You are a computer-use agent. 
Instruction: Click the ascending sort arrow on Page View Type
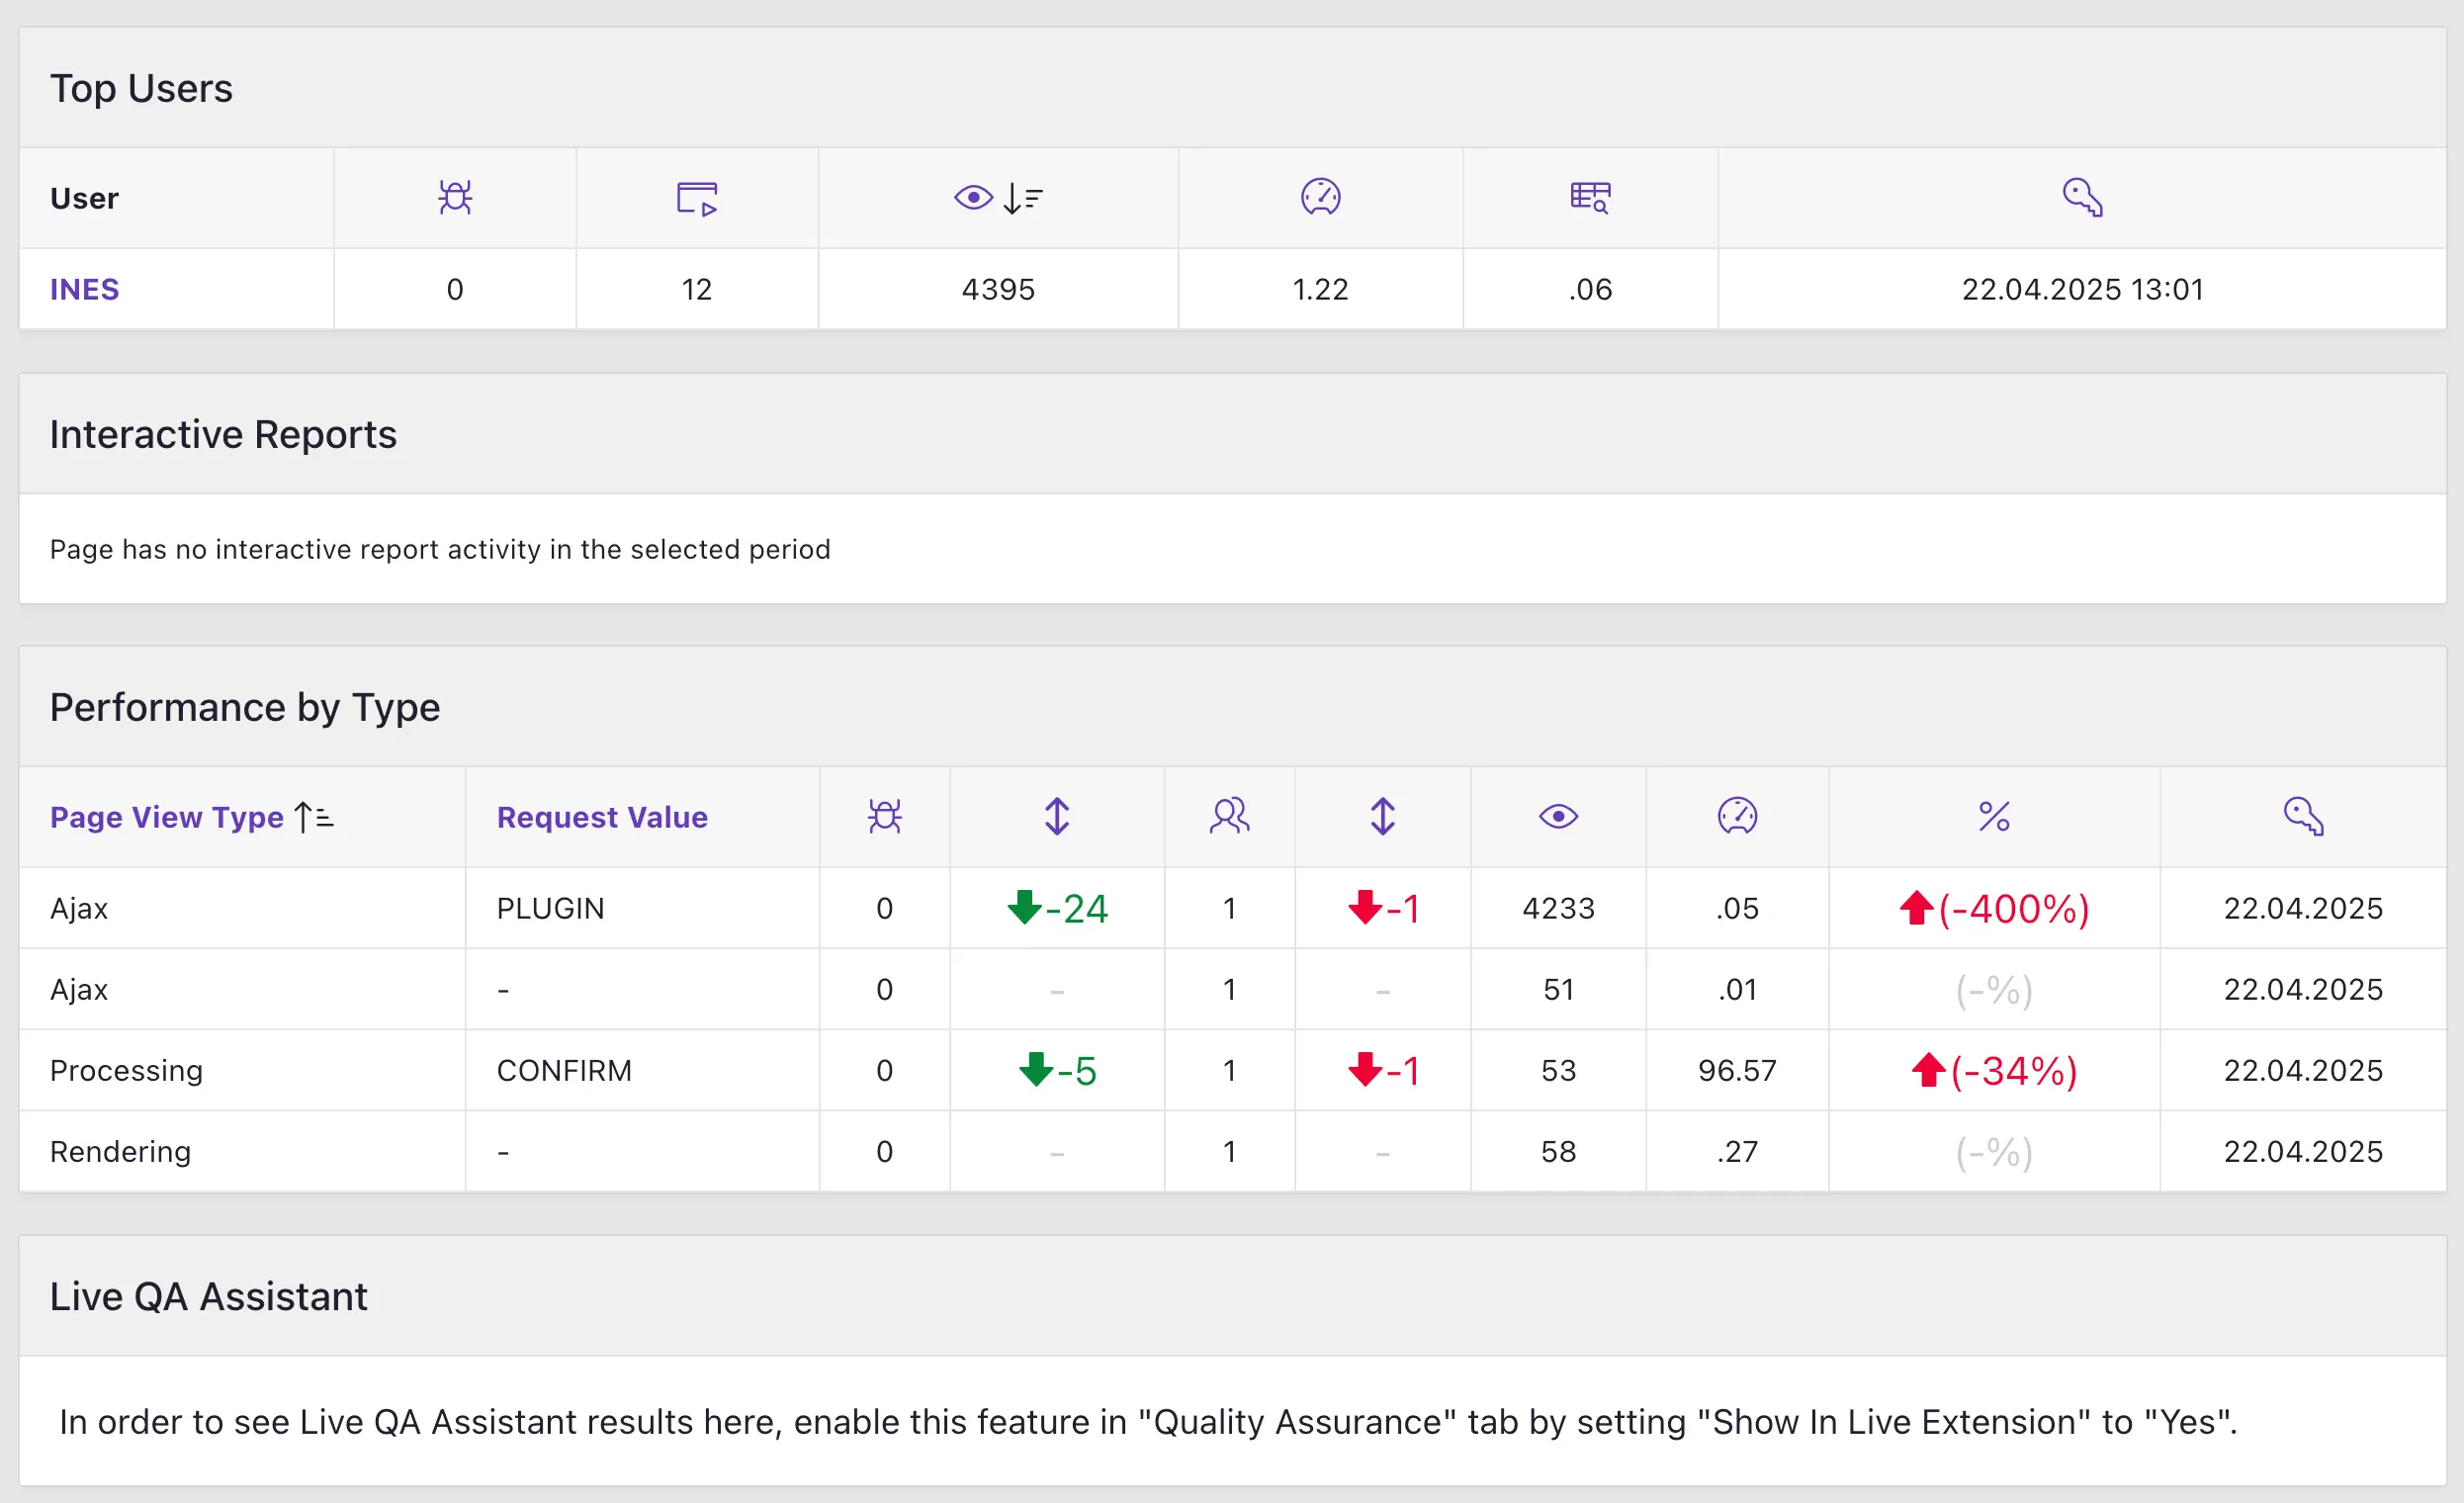click(x=311, y=816)
